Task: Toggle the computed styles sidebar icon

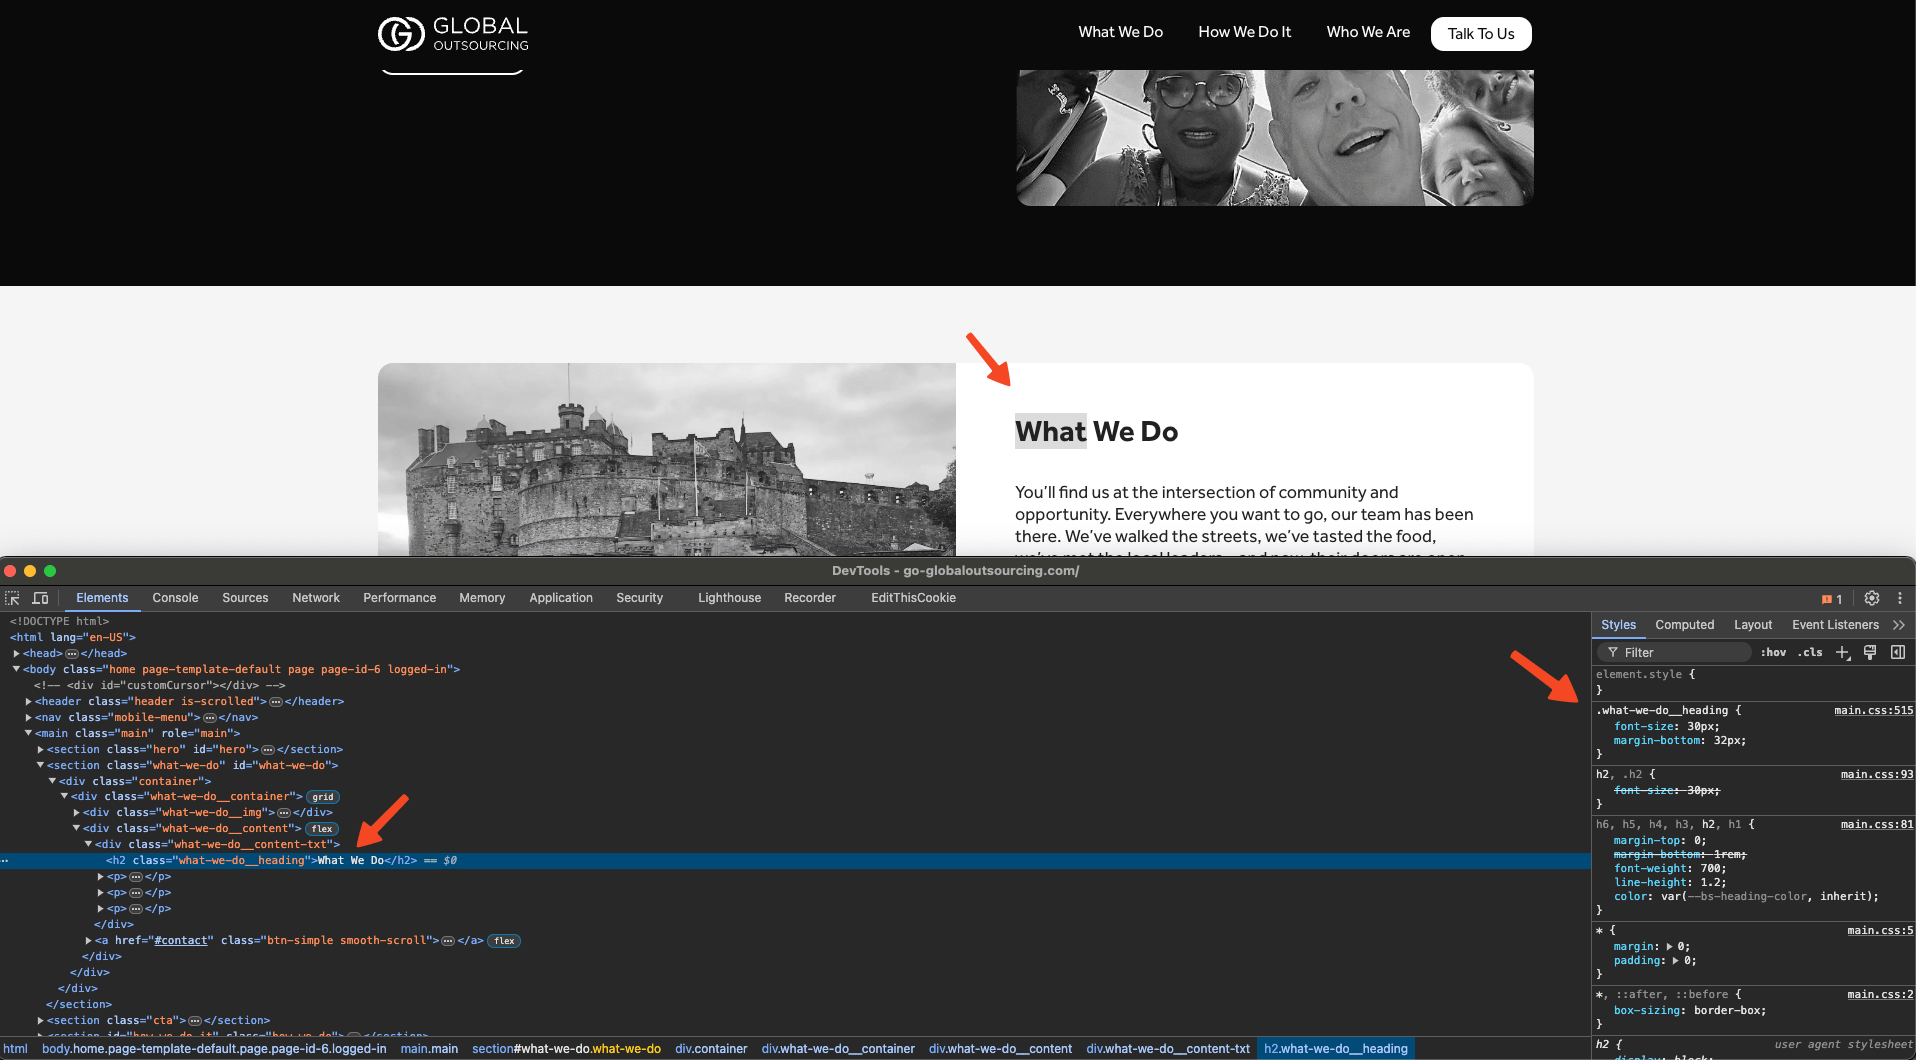Action: (1897, 652)
